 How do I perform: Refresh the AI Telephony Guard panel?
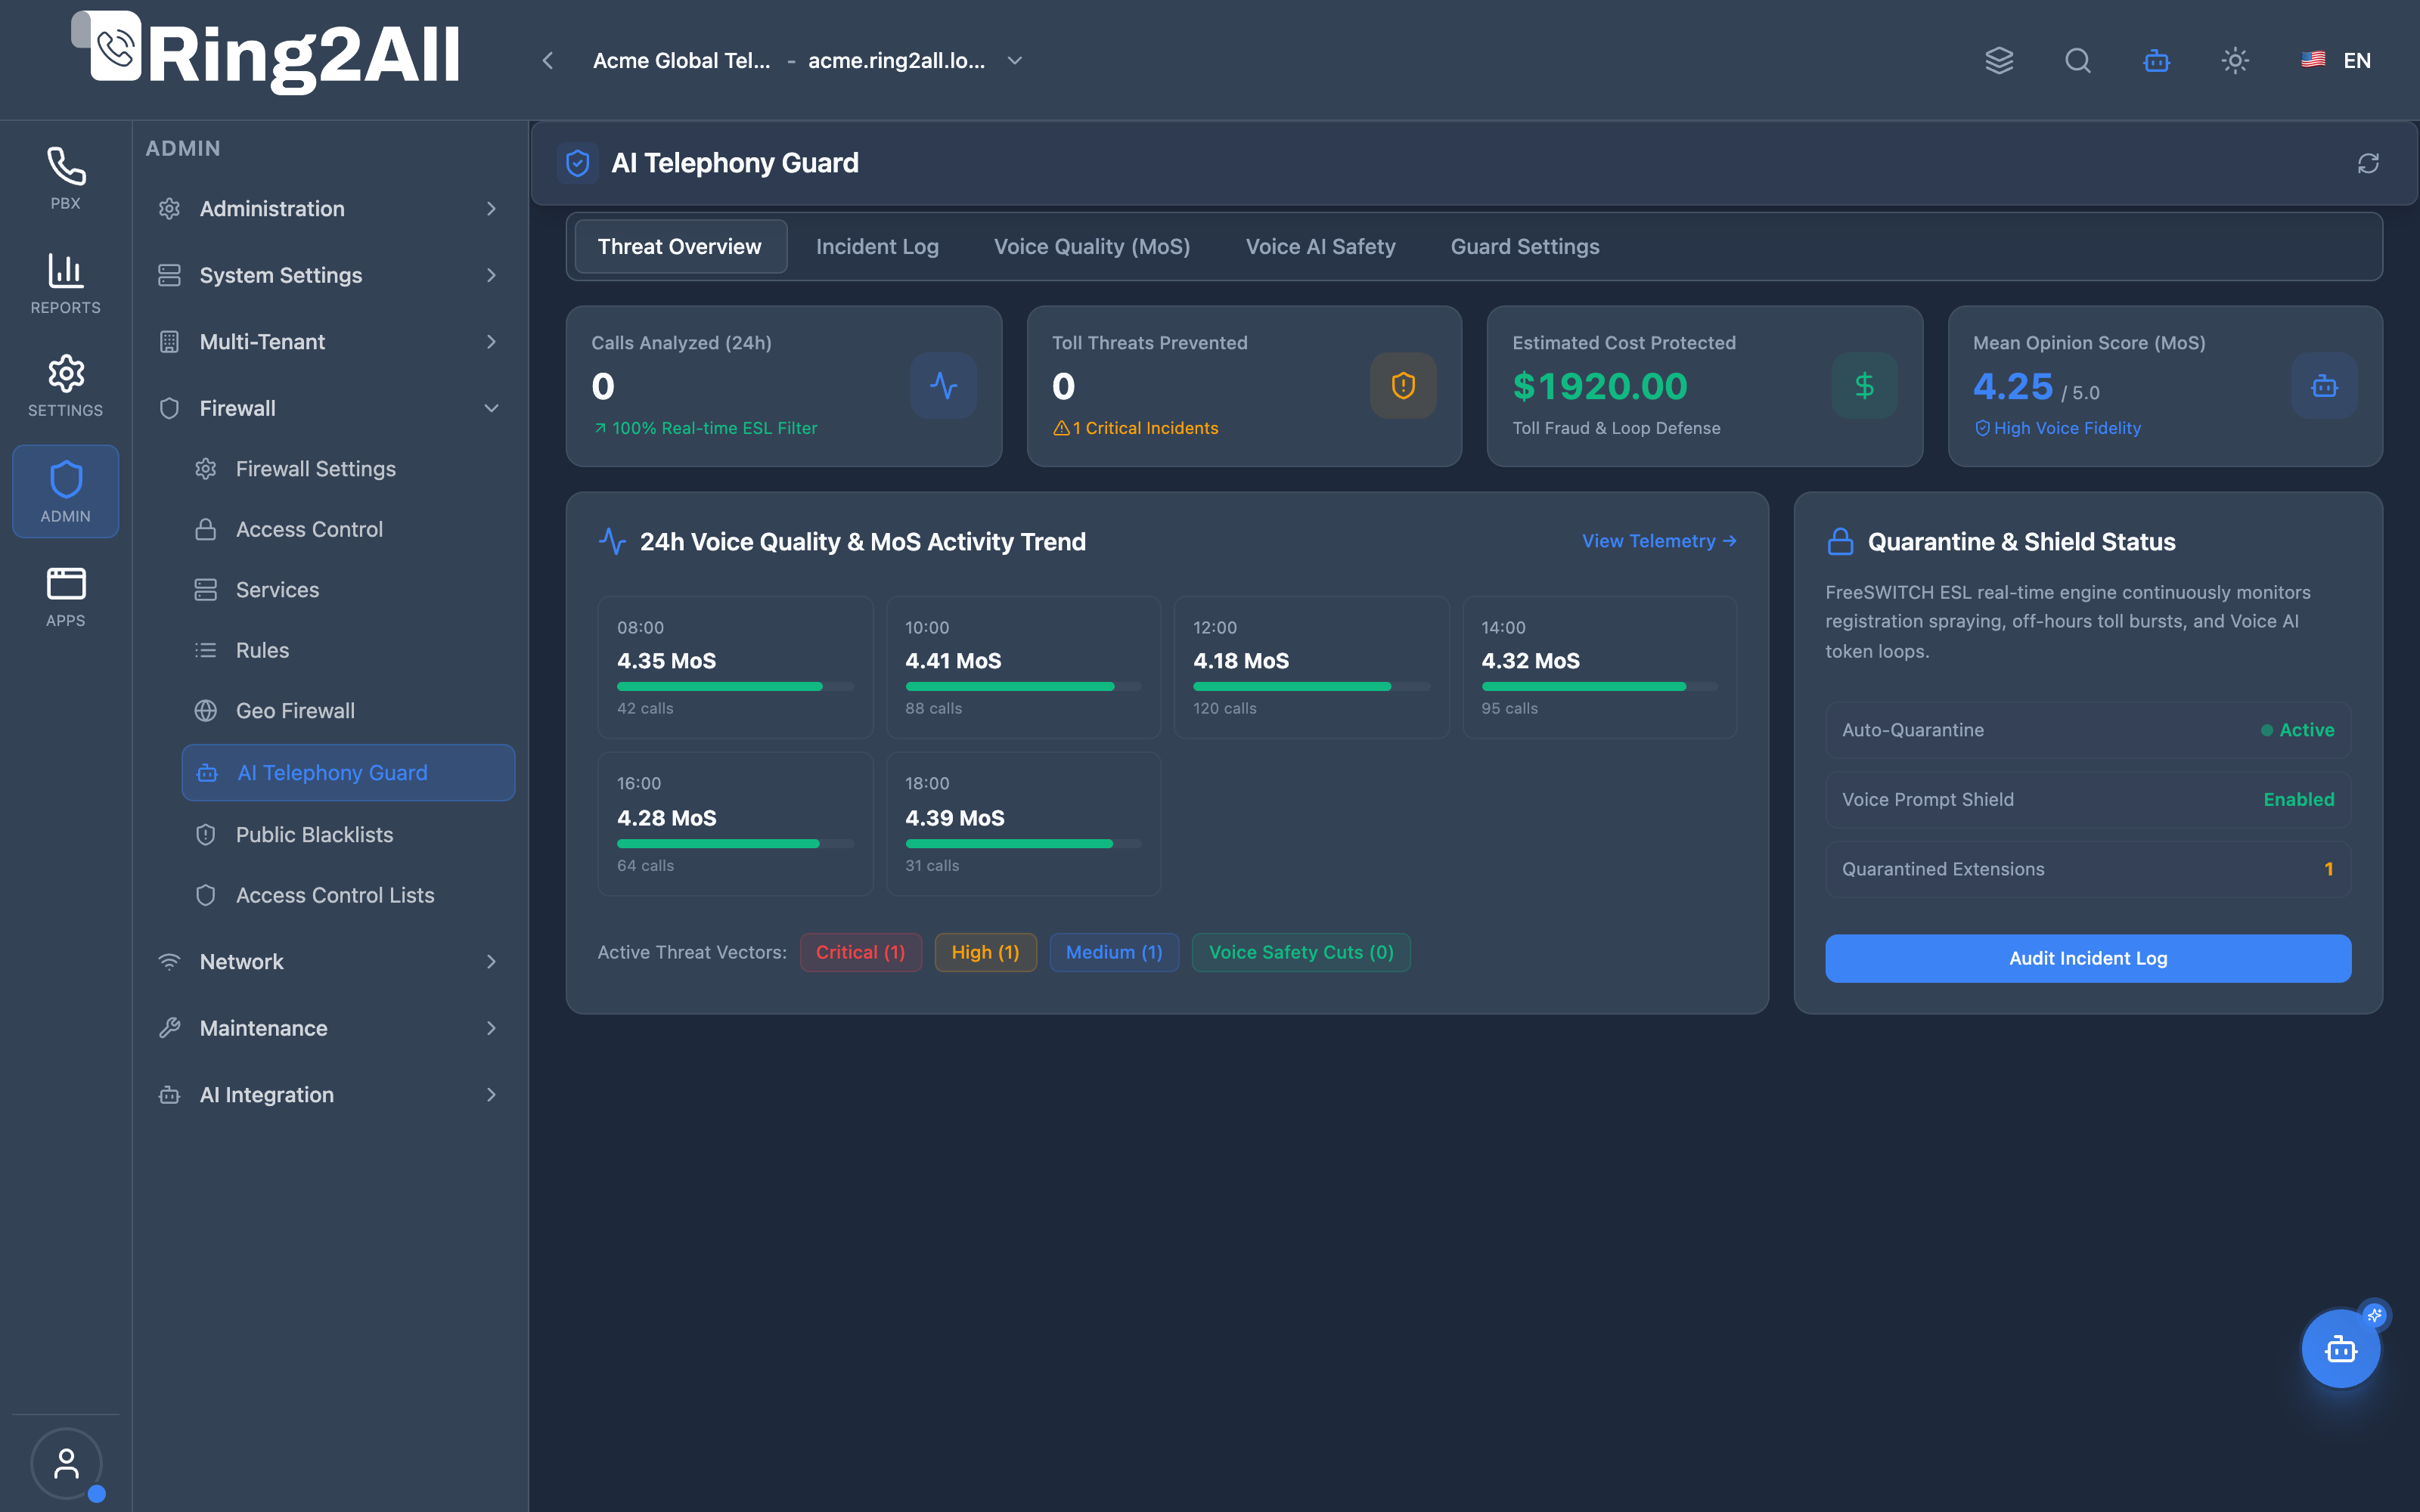(x=2368, y=163)
